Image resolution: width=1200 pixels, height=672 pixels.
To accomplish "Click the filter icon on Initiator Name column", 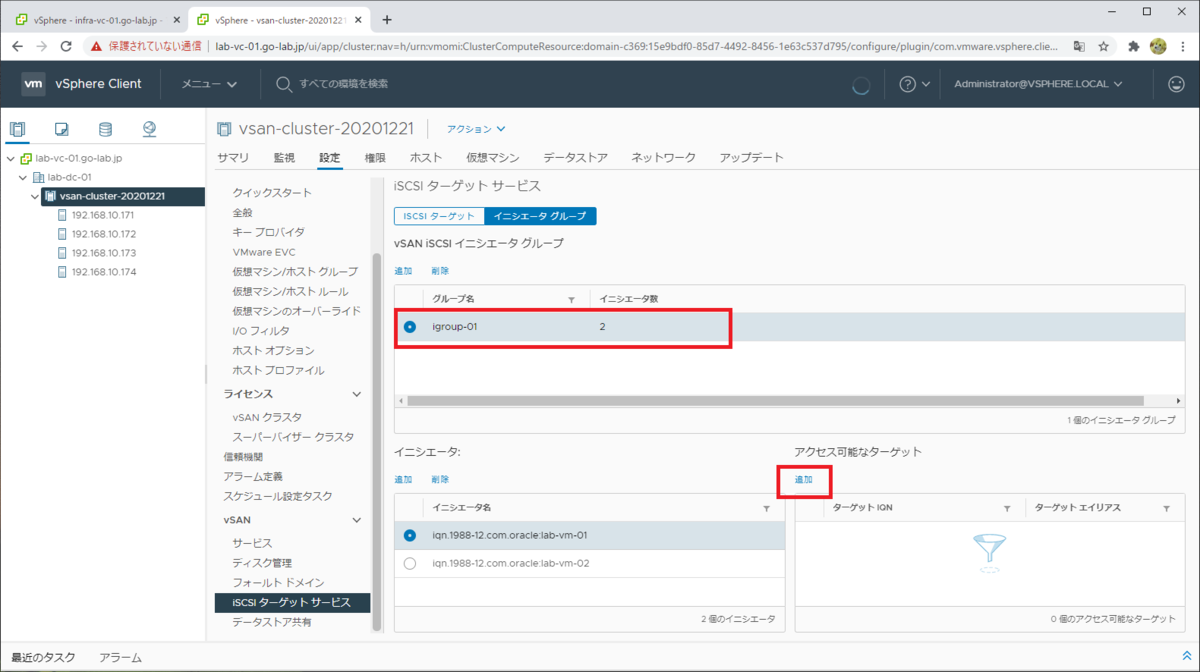I will (767, 508).
